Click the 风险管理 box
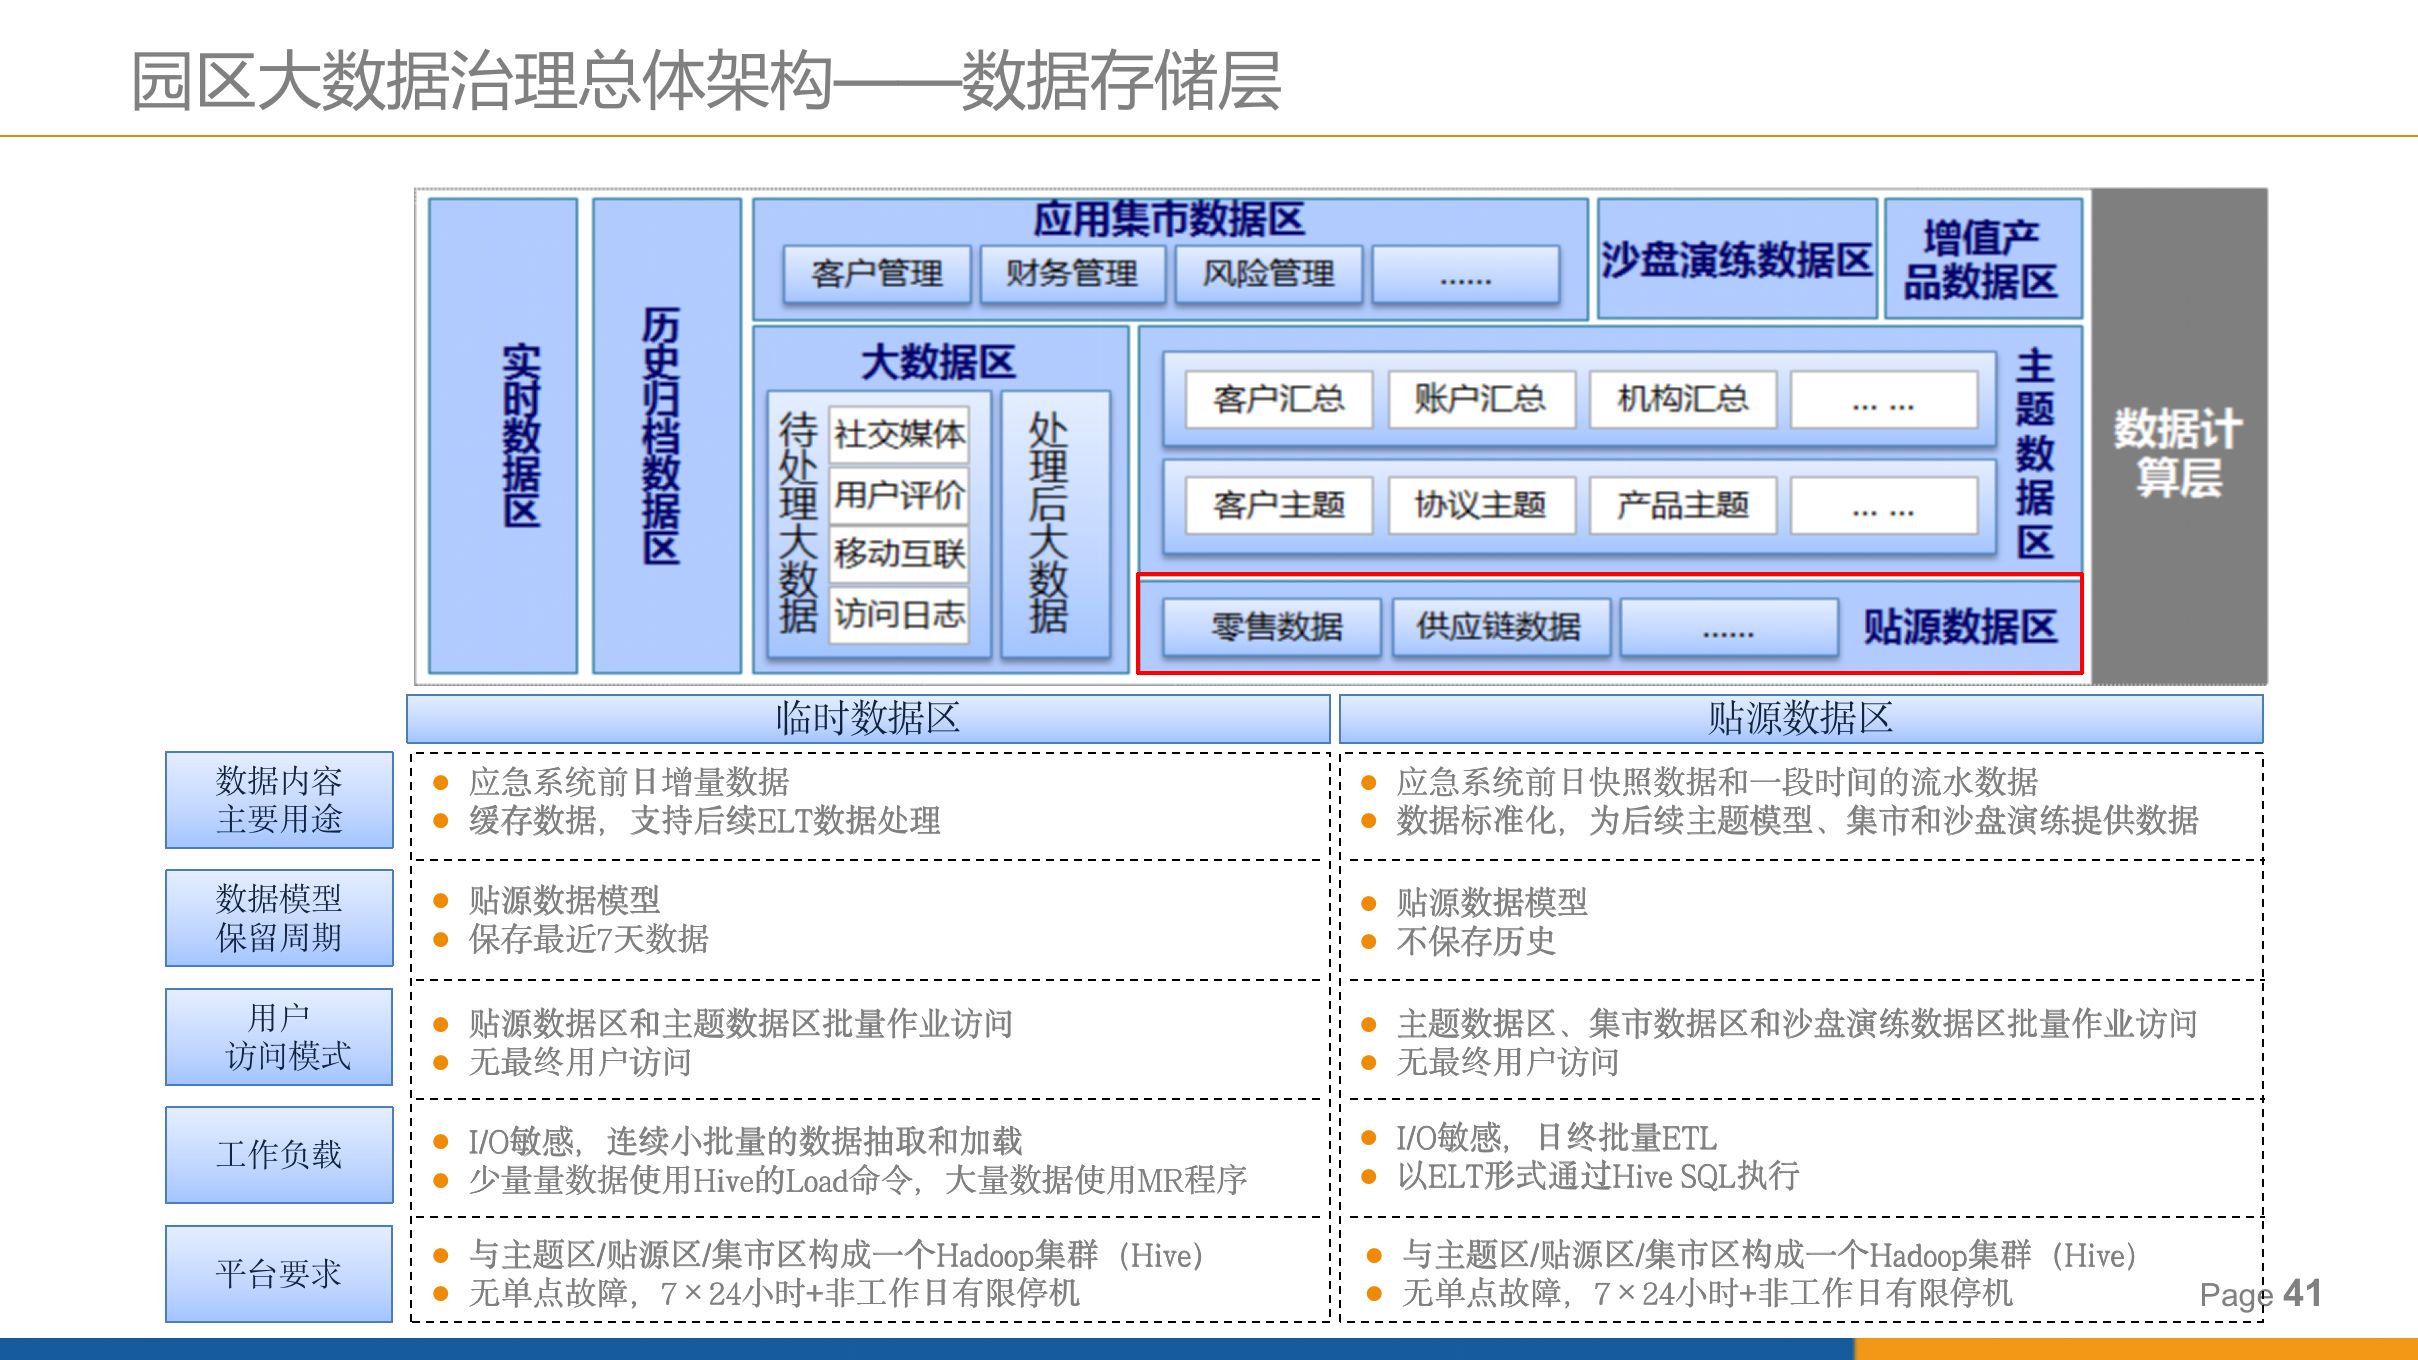This screenshot has height=1360, width=2418. click(x=1268, y=273)
